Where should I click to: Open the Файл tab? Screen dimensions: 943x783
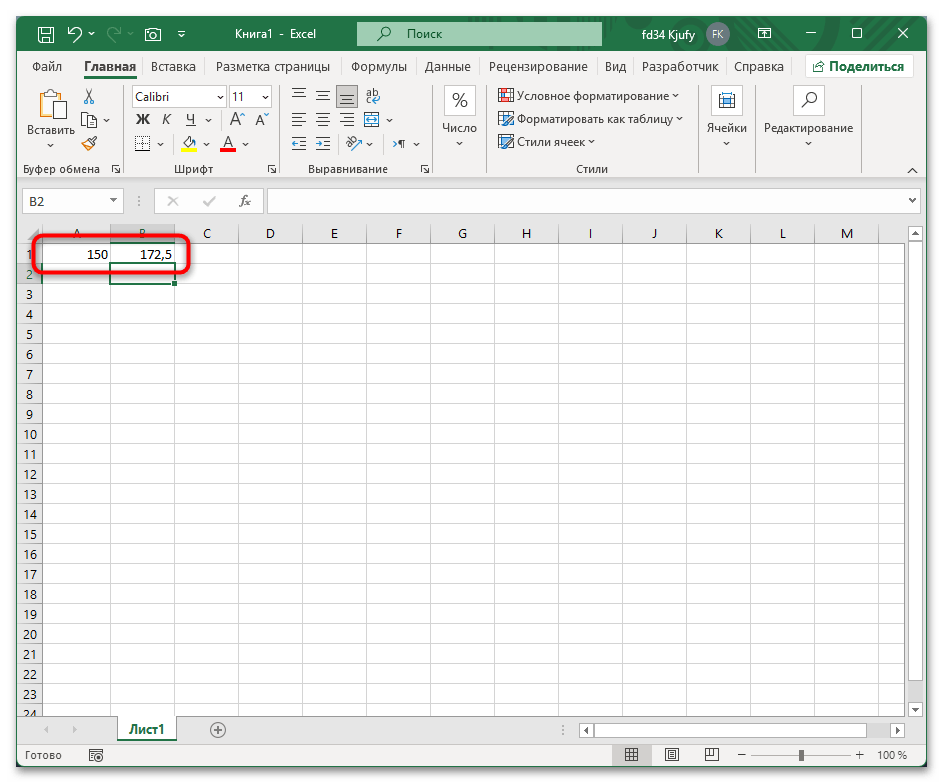point(47,67)
